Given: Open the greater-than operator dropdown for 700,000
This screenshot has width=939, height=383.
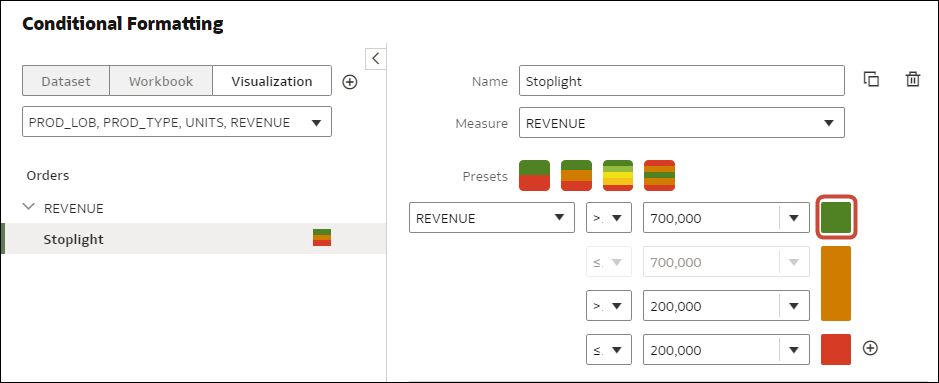Looking at the screenshot, I should 608,218.
